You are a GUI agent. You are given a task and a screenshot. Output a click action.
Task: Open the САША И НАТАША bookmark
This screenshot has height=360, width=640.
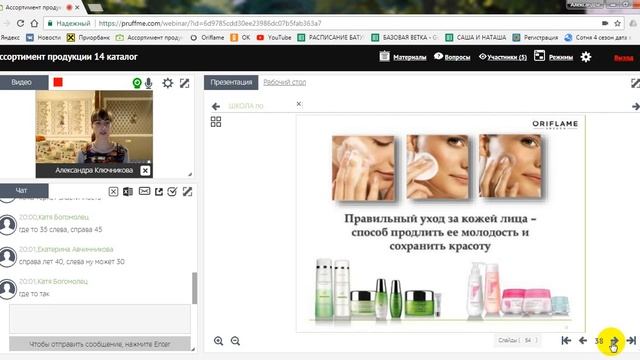(476, 38)
